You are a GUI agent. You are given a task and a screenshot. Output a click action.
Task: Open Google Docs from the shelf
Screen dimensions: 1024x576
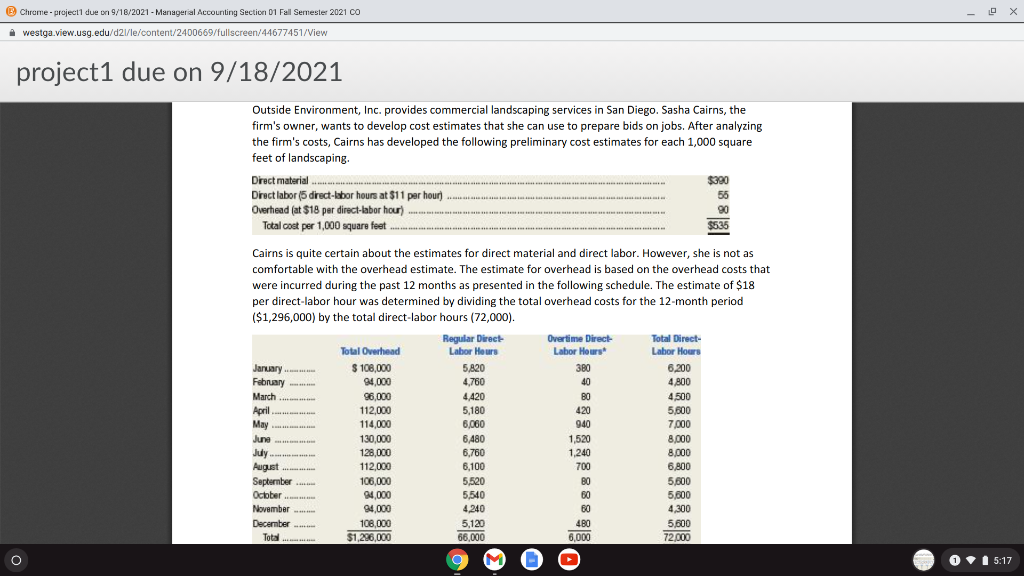click(x=530, y=560)
